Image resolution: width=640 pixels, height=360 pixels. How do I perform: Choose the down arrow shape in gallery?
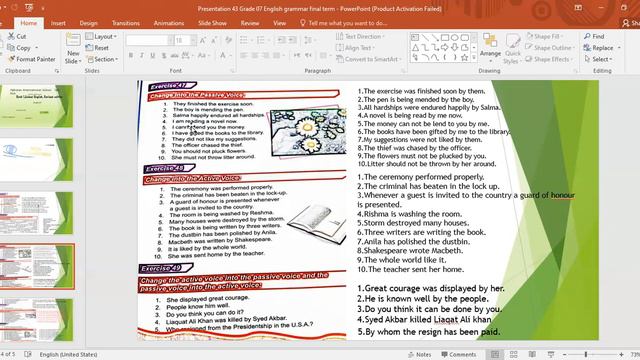455,48
